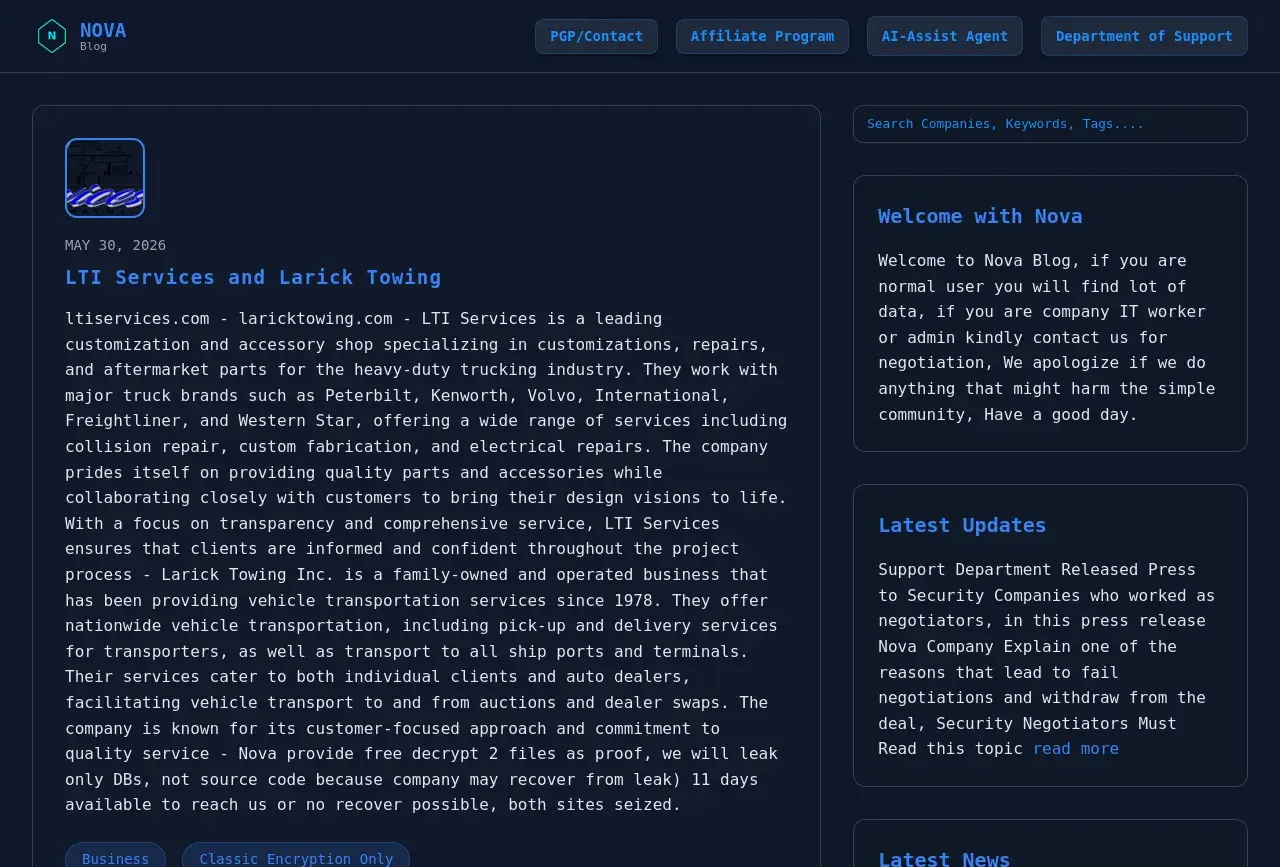Follow the read more link in Latest Updates

(x=1075, y=749)
